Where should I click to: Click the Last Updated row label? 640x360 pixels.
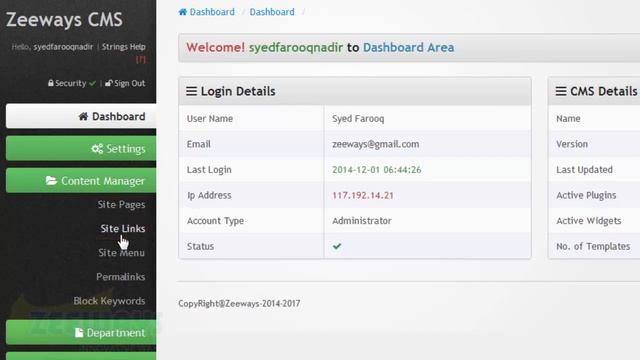(x=584, y=170)
